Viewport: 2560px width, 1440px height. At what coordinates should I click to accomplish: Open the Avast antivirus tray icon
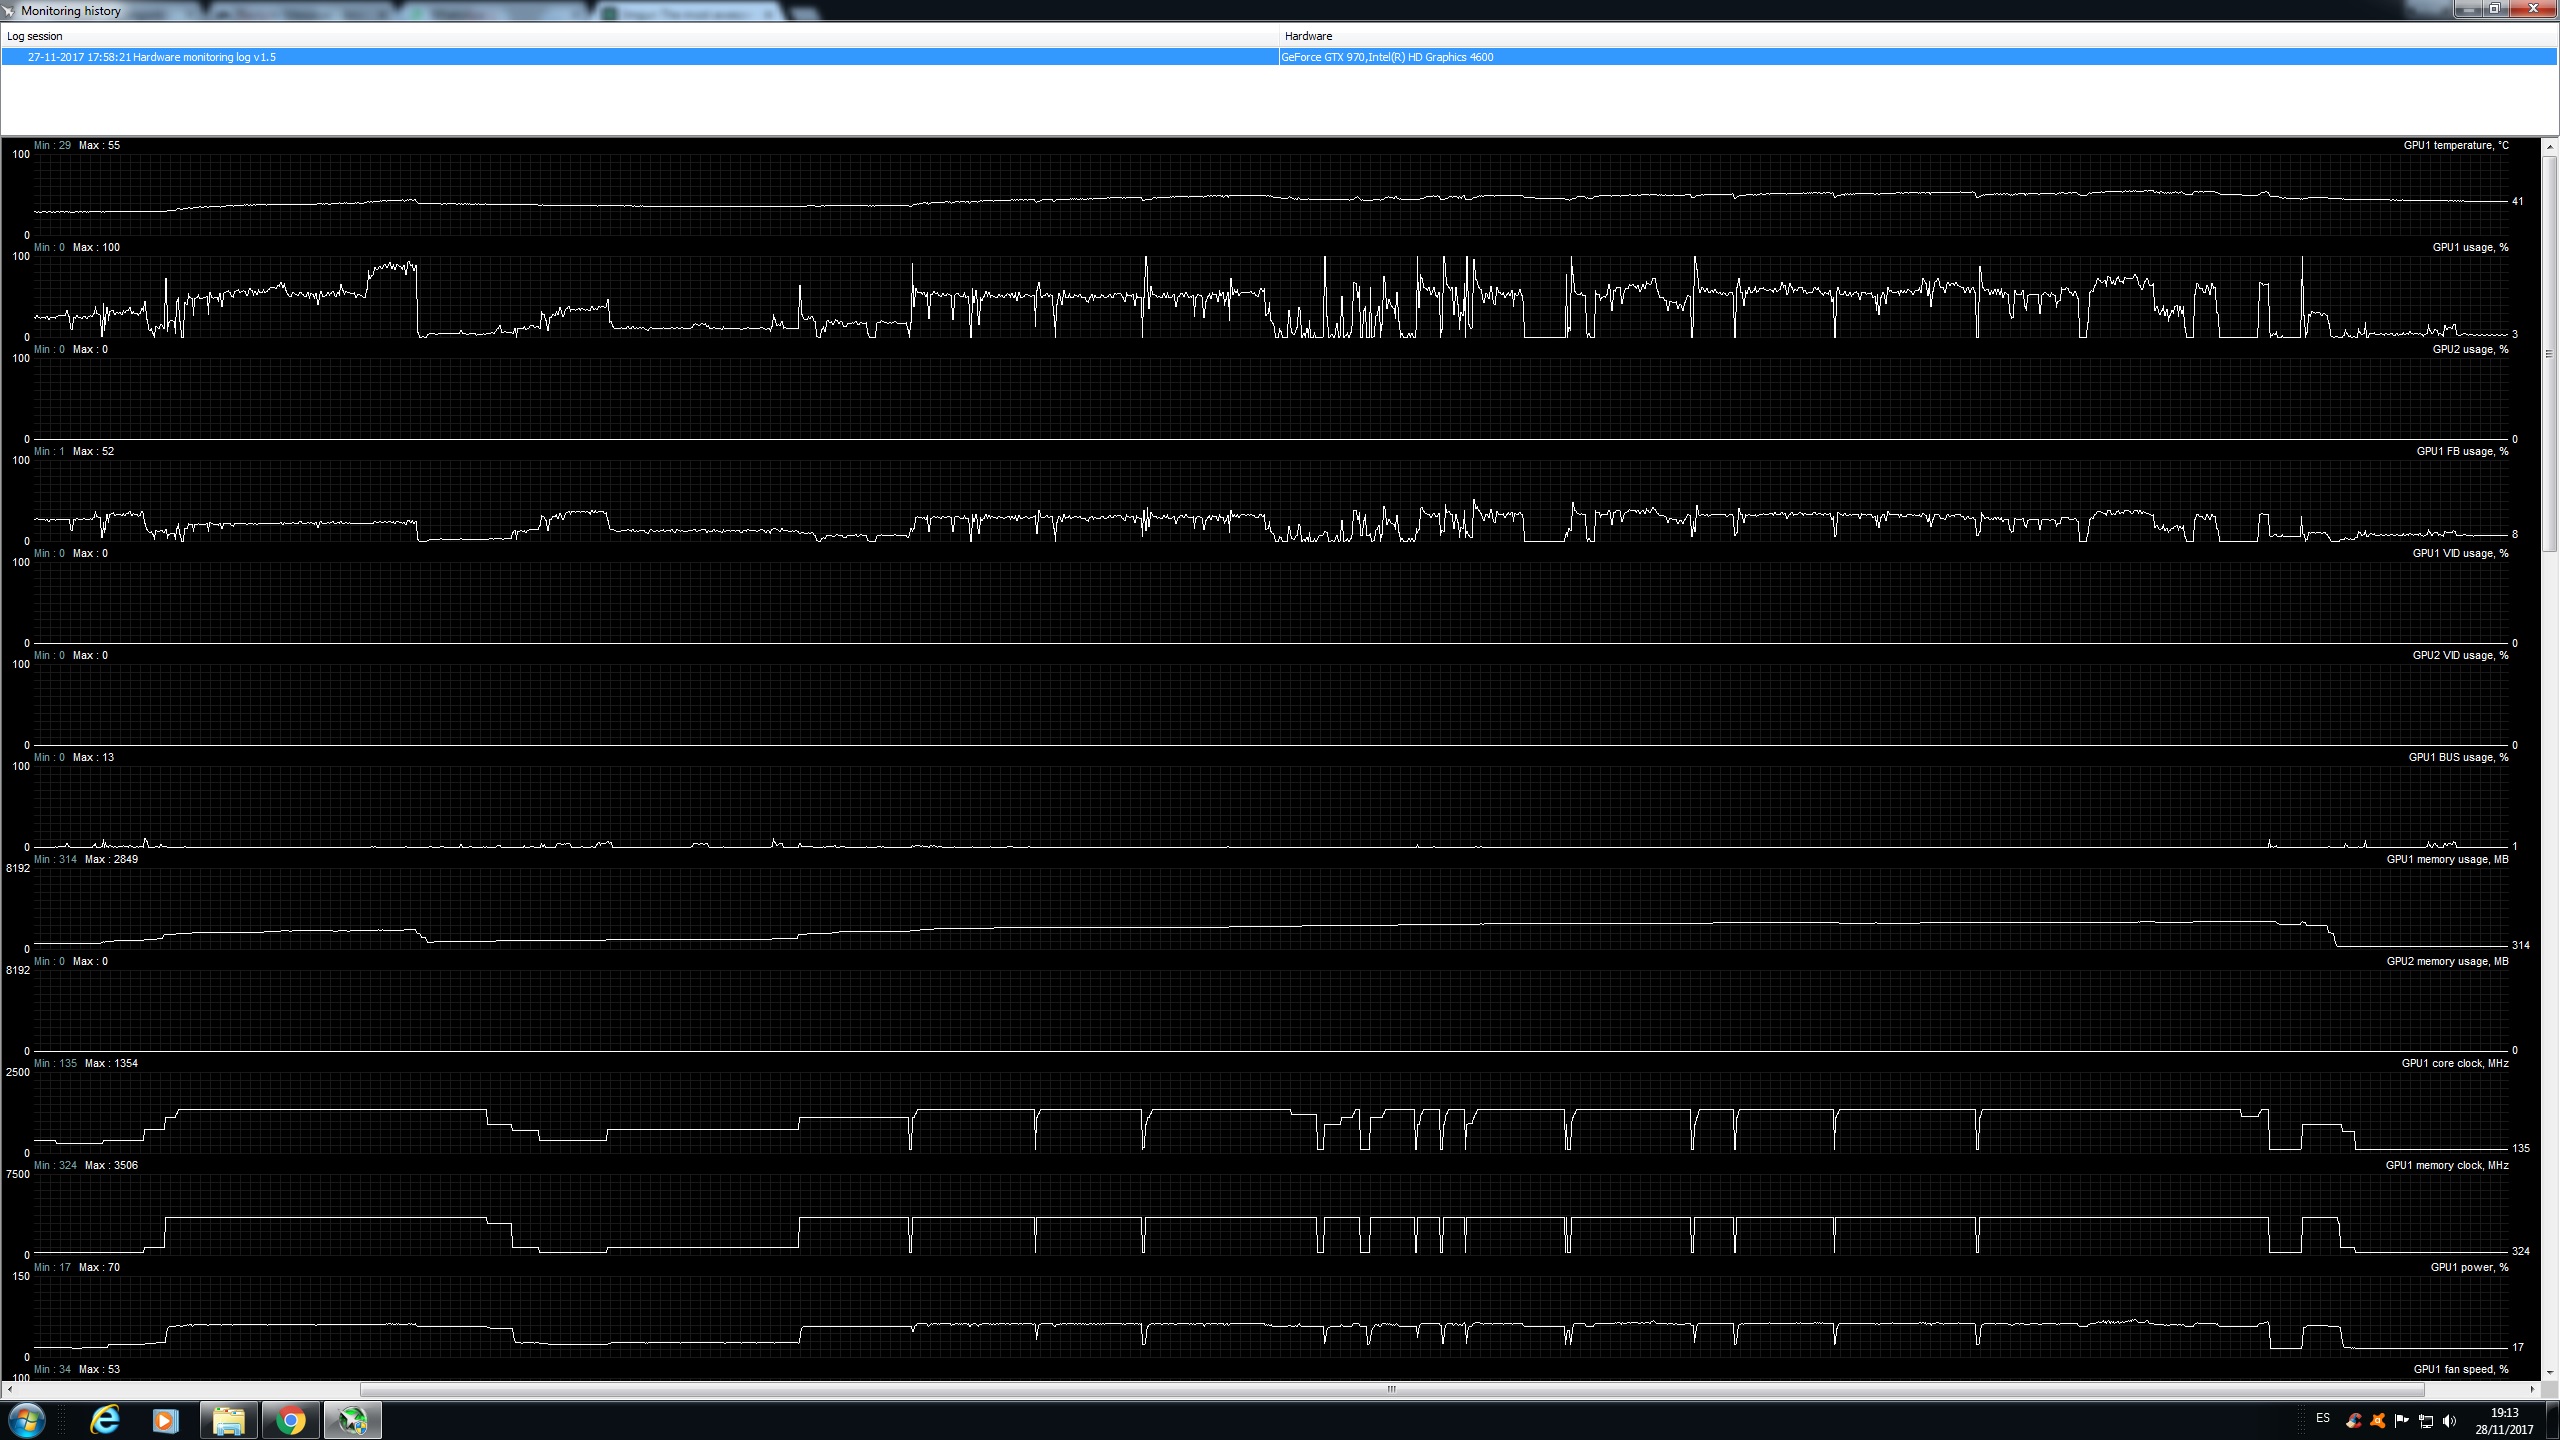2377,1421
